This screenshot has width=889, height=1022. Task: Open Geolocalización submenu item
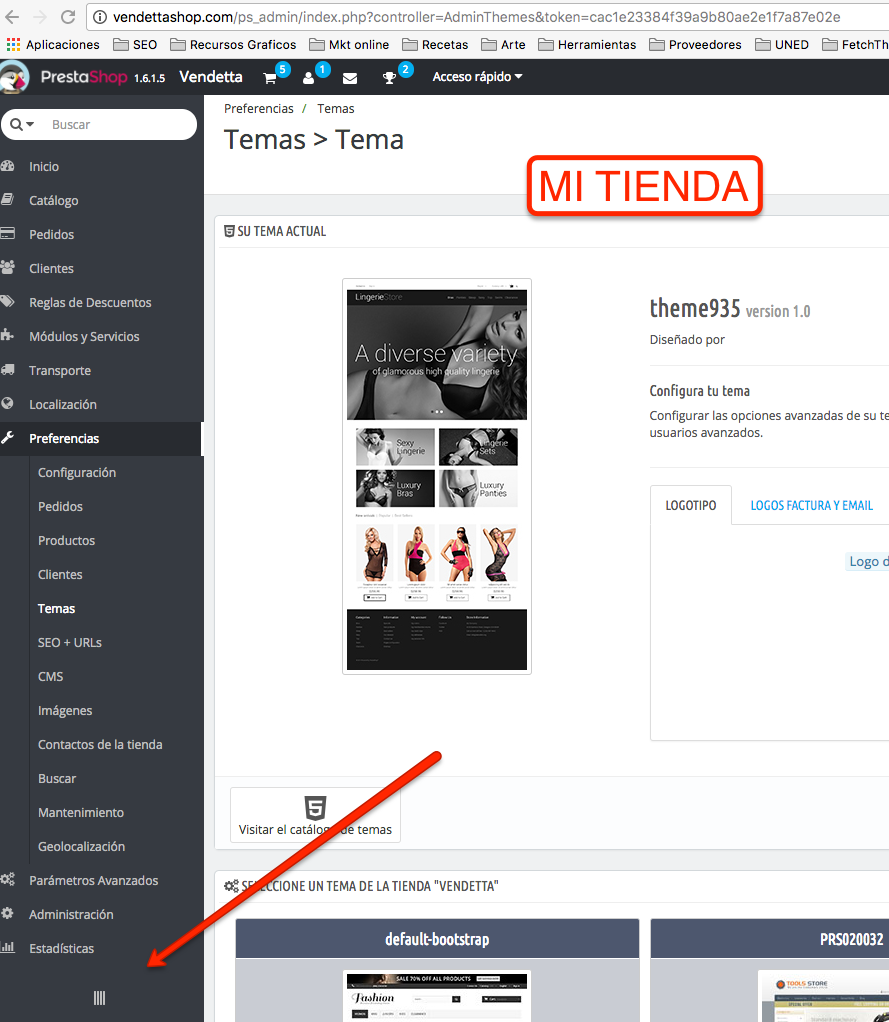coord(81,846)
